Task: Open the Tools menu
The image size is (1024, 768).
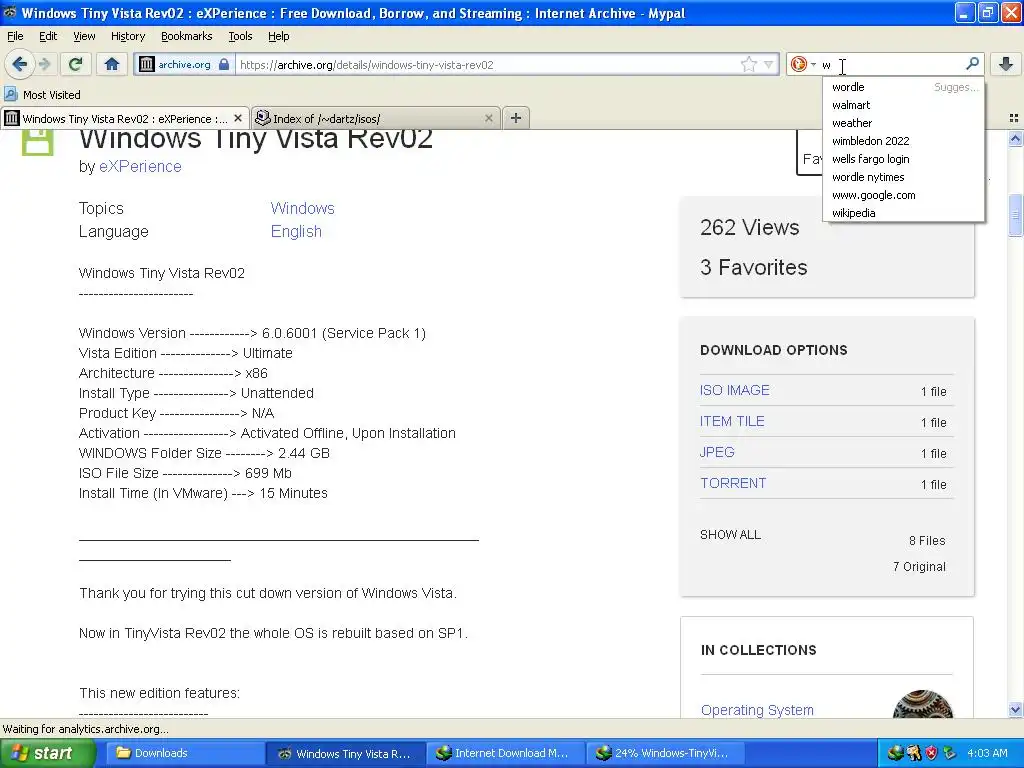Action: tap(240, 36)
